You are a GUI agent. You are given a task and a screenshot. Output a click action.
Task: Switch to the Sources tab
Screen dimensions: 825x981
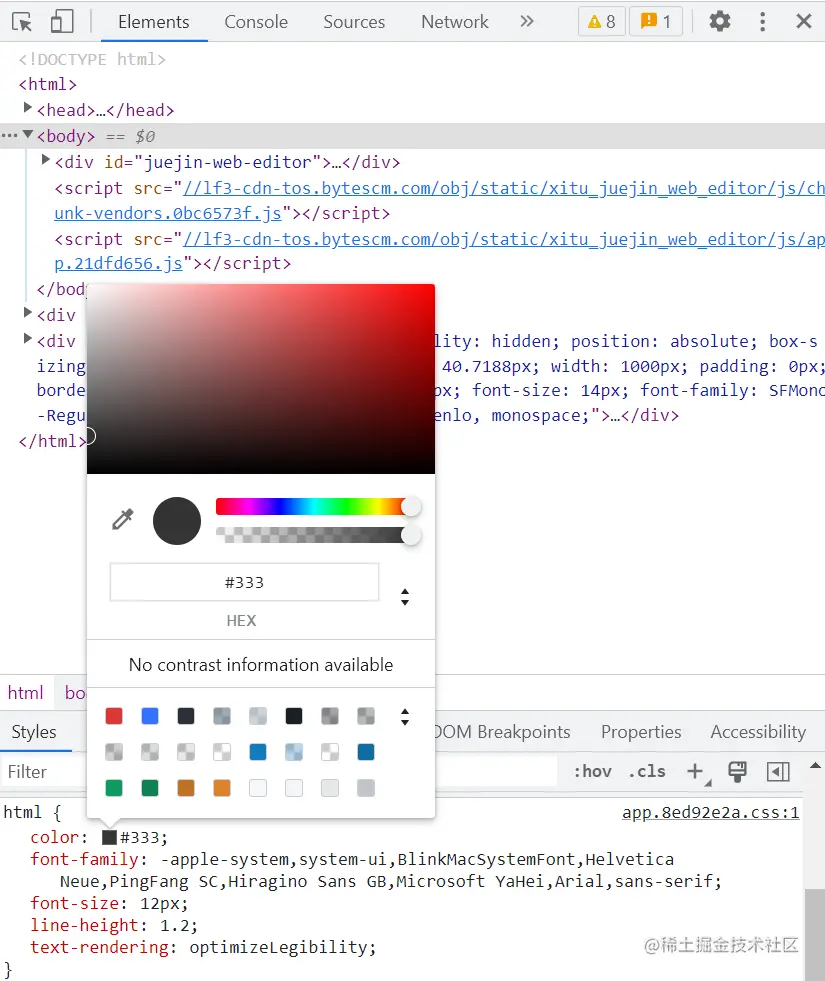click(354, 22)
